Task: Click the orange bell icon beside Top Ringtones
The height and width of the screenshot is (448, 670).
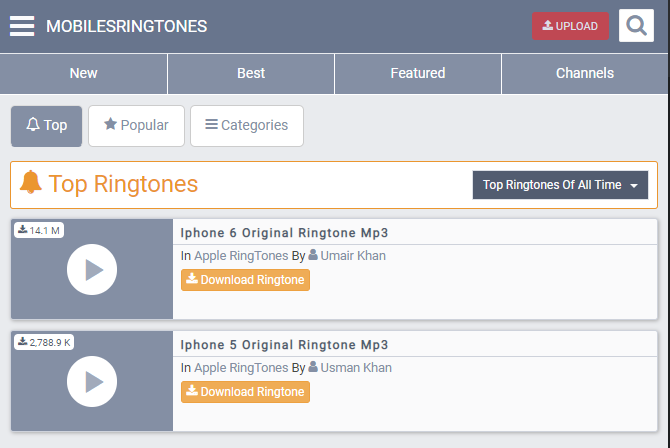Action: 31,184
